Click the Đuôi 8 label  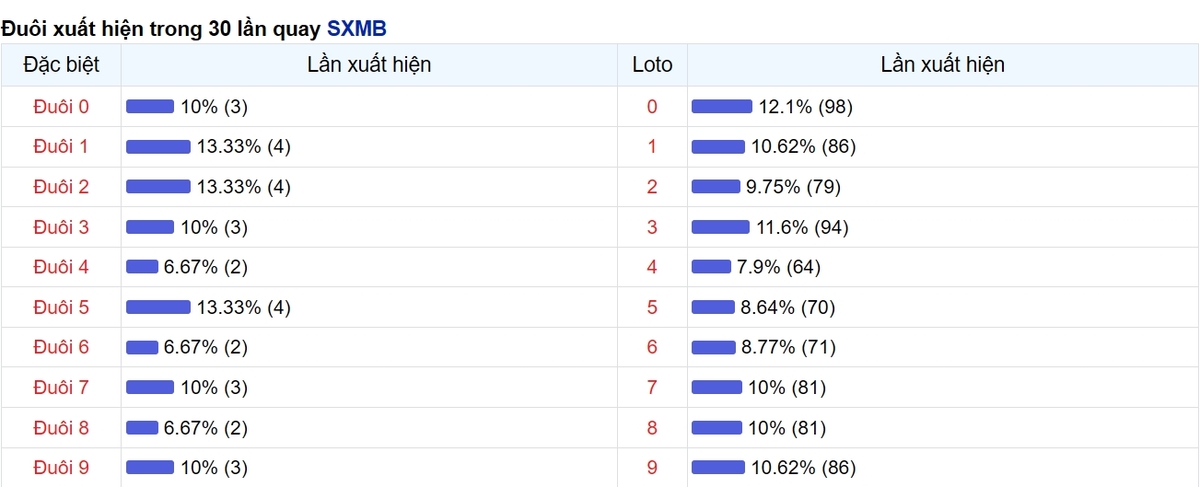[x=61, y=428]
